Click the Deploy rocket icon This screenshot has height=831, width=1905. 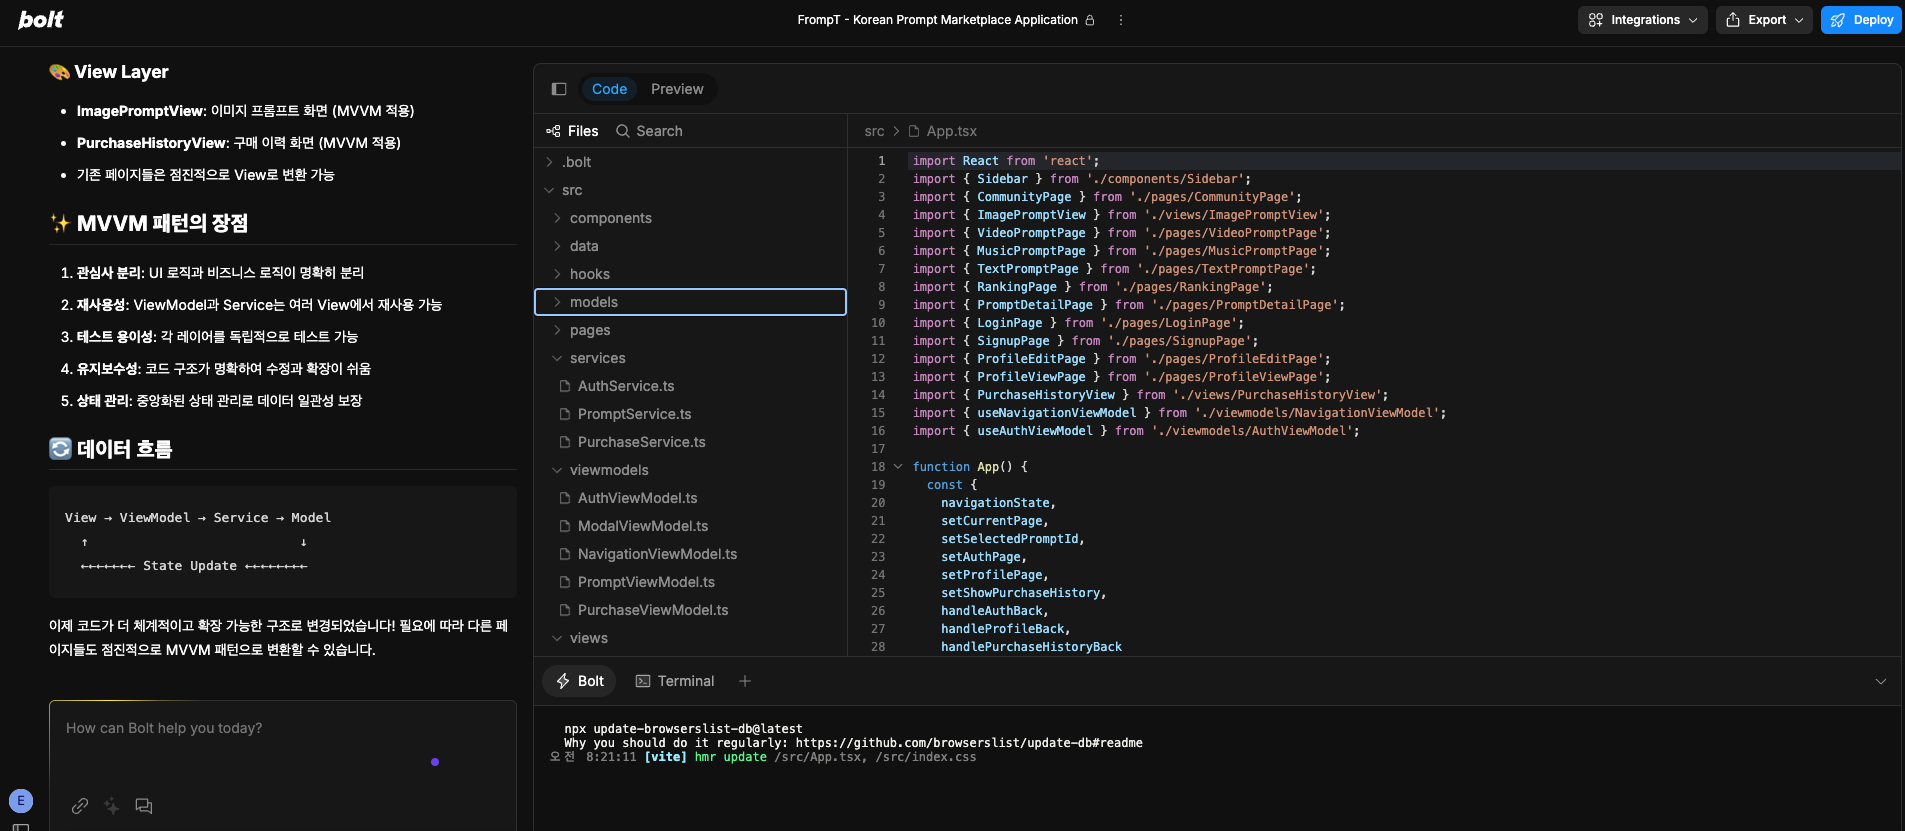tap(1838, 20)
